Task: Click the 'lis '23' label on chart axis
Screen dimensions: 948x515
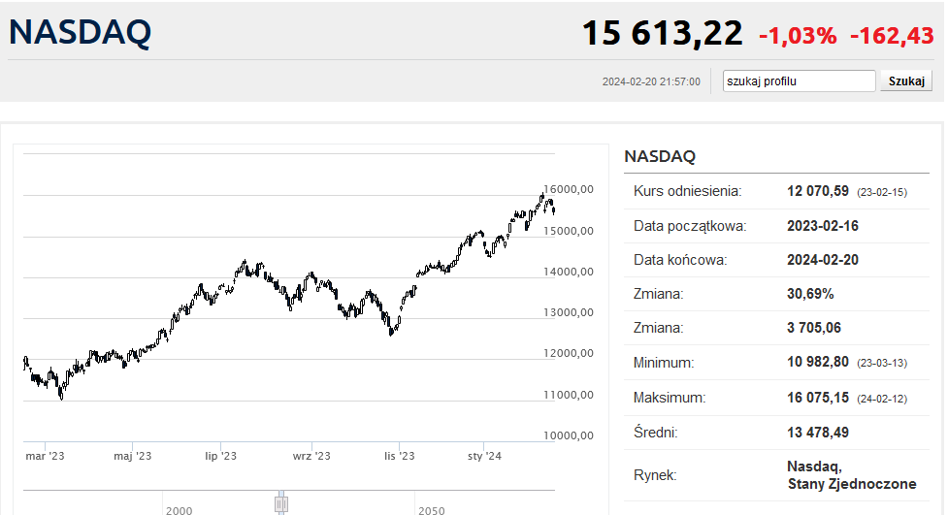Action: click(x=399, y=456)
